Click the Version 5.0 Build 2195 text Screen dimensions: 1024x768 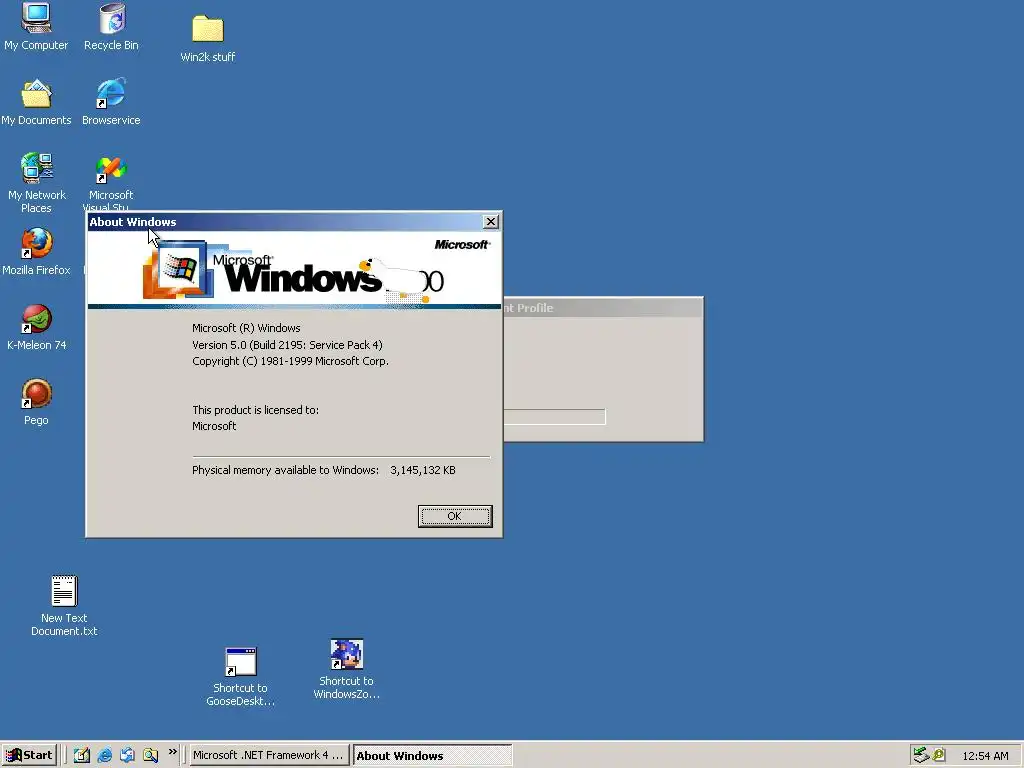pyautogui.click(x=287, y=345)
